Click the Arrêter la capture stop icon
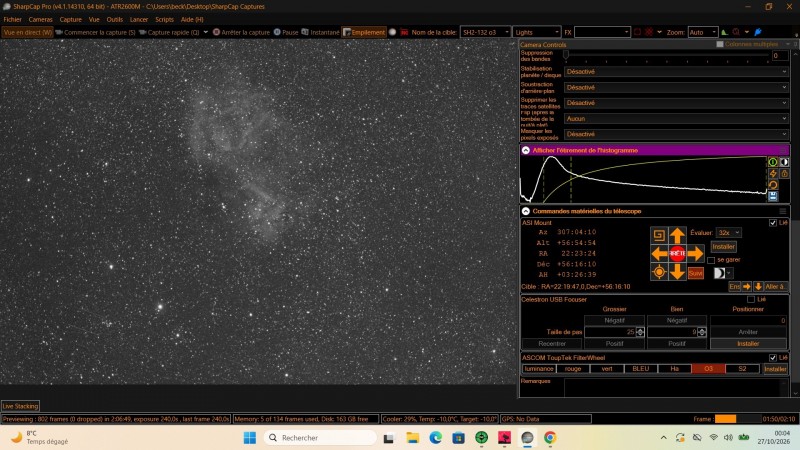Viewport: 800px width, 450px height. (216, 32)
